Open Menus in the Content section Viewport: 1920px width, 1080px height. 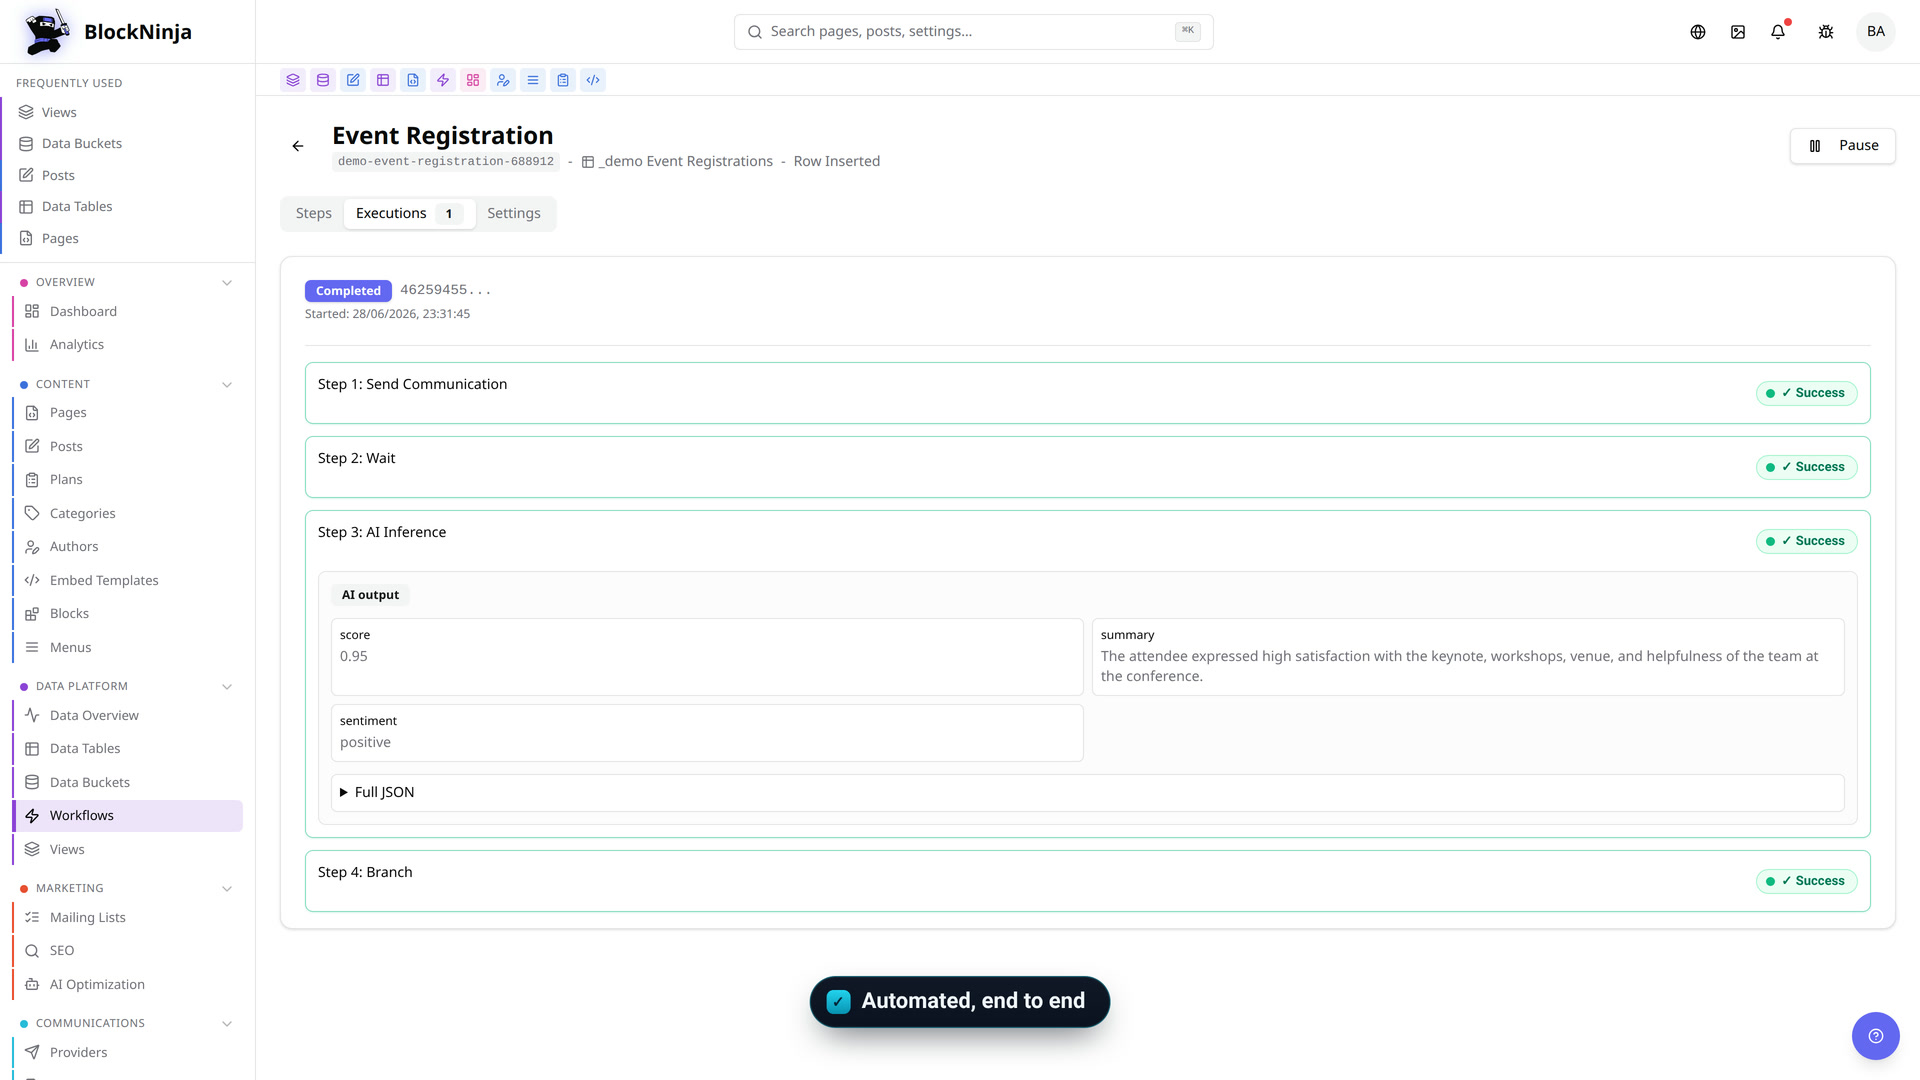click(128, 648)
